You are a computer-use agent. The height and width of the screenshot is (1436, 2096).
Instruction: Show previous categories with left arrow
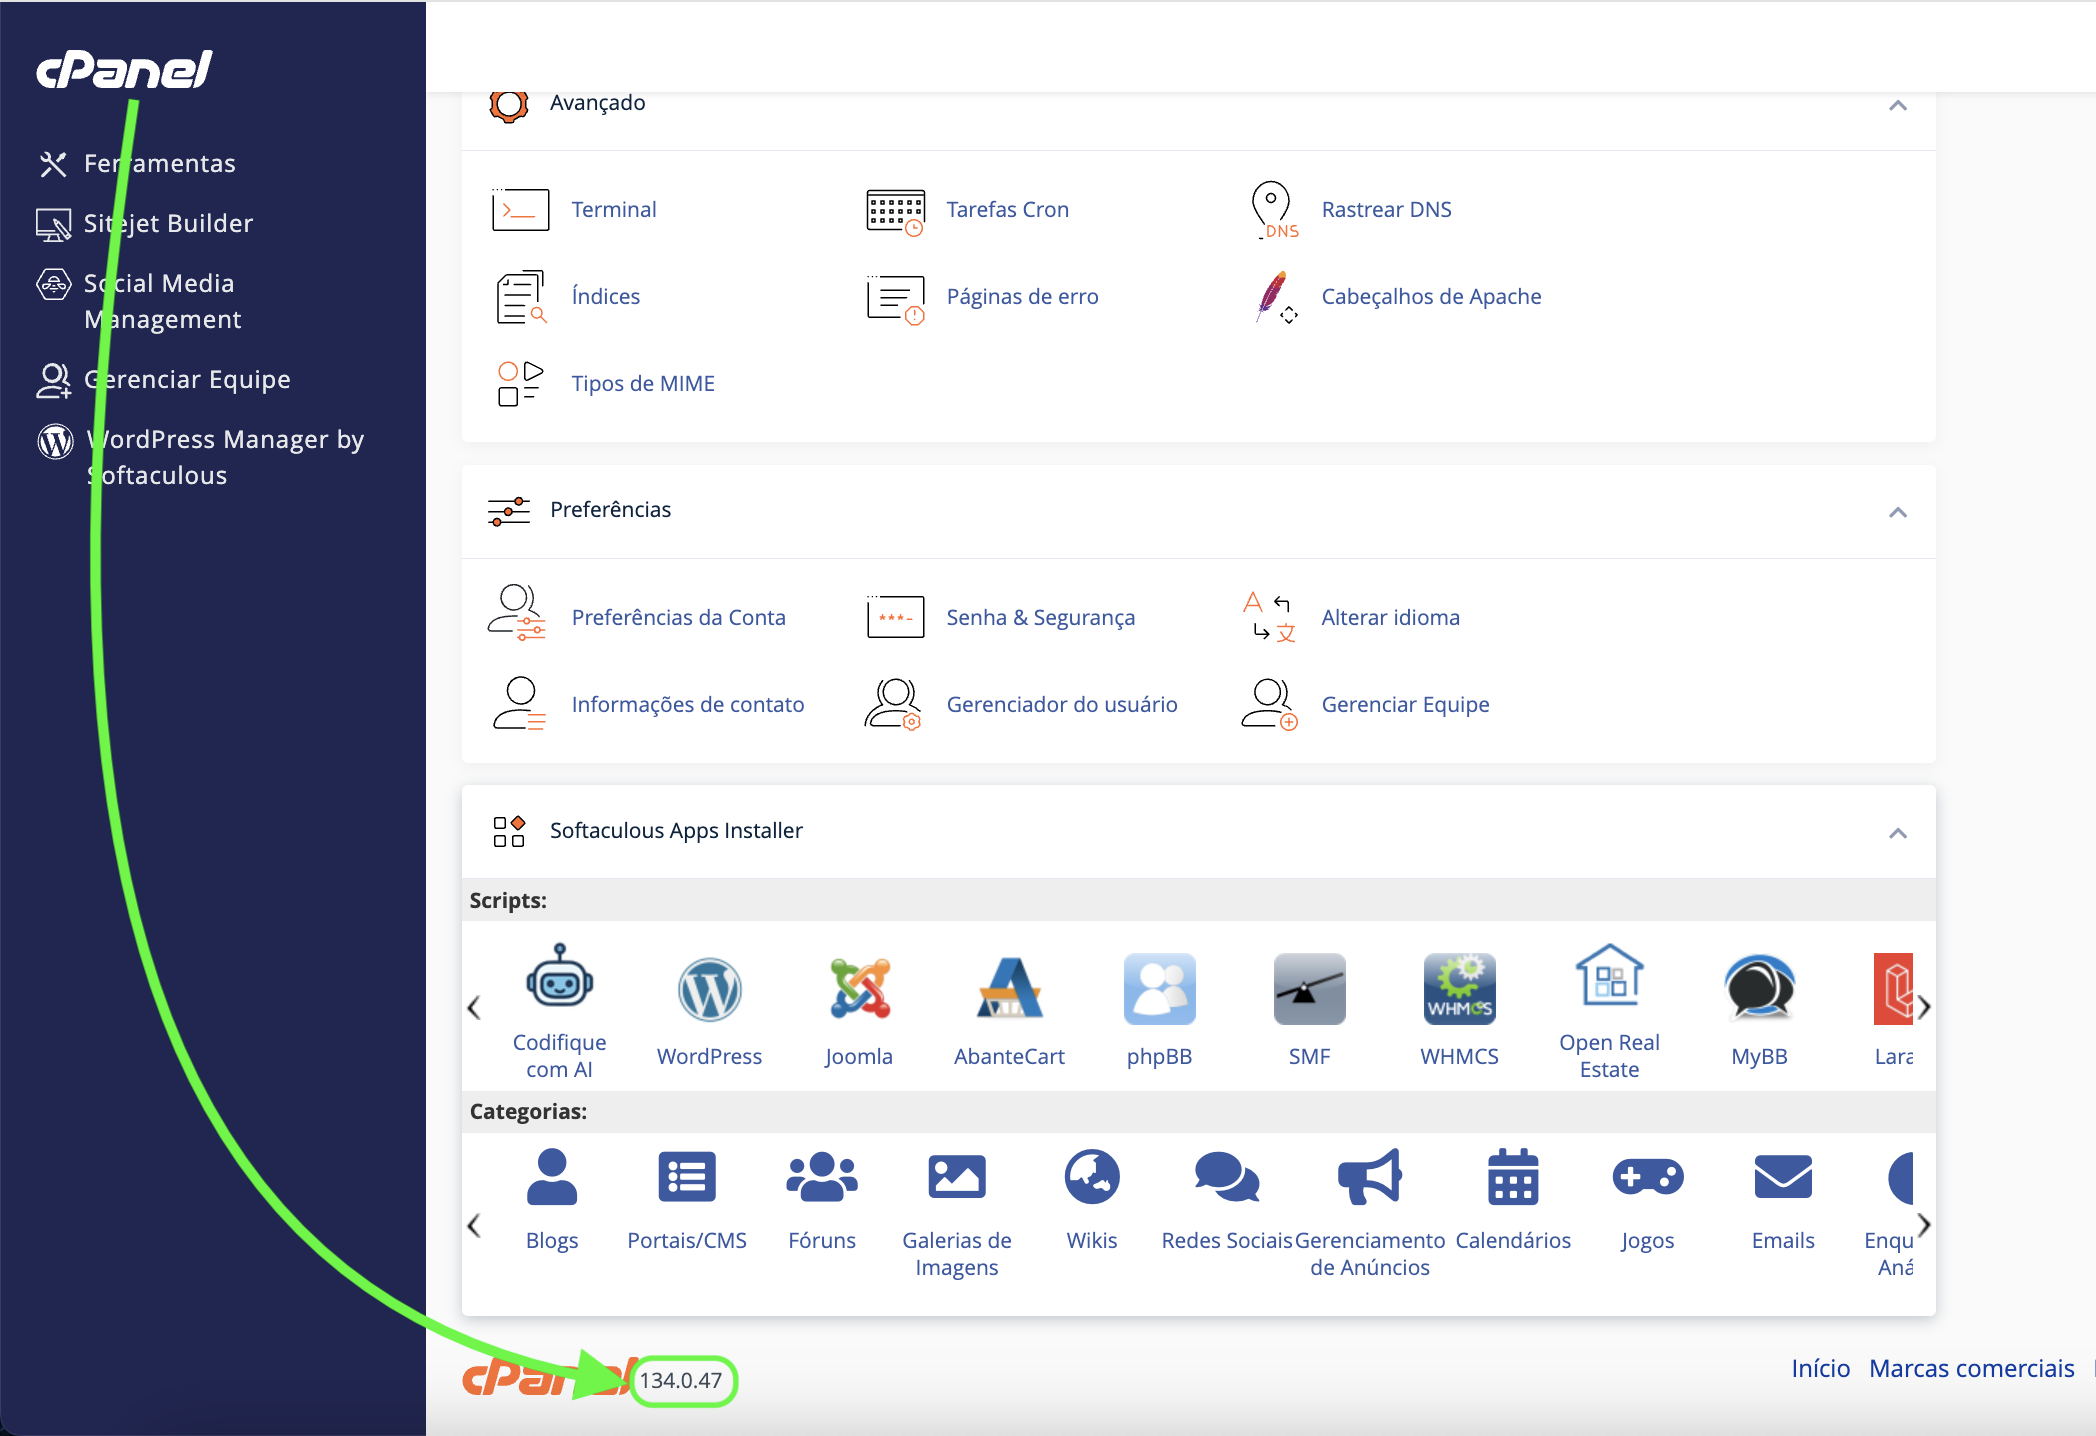click(475, 1225)
